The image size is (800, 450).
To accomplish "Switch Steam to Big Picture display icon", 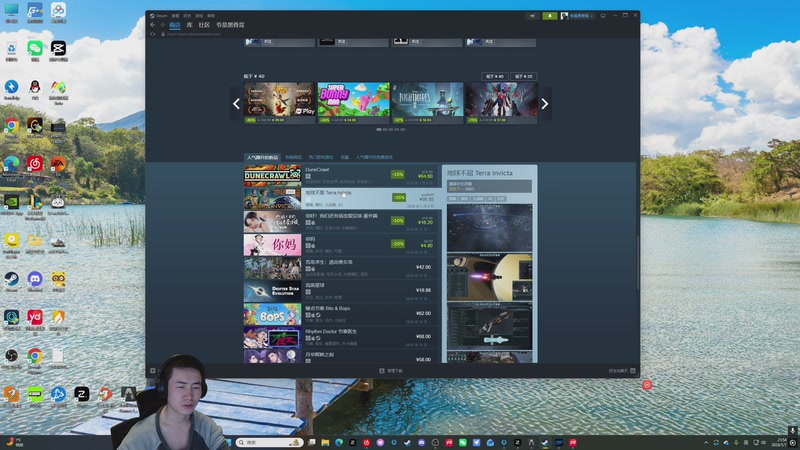I will coord(603,16).
